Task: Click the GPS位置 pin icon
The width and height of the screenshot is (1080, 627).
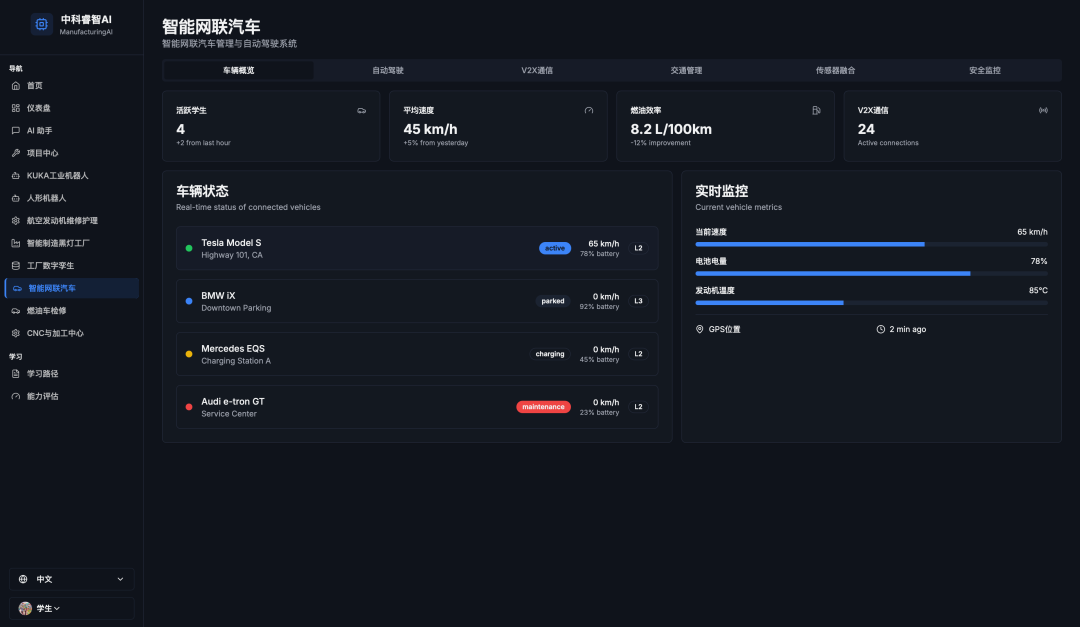Action: click(700, 329)
